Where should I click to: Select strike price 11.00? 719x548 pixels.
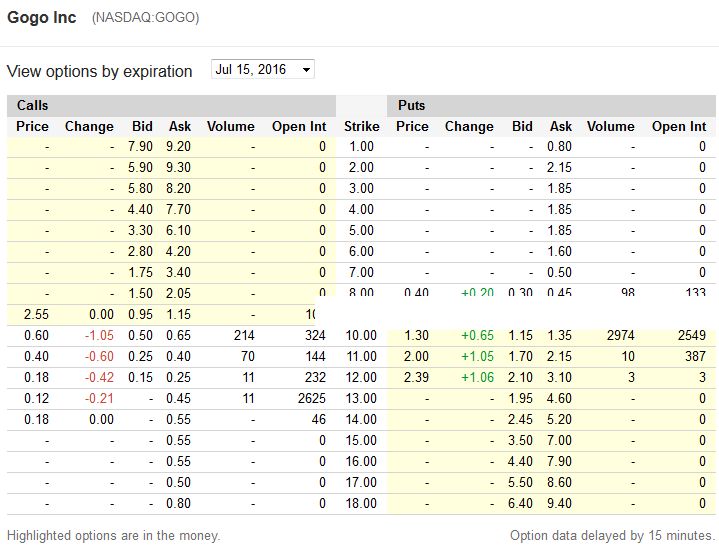click(x=361, y=356)
